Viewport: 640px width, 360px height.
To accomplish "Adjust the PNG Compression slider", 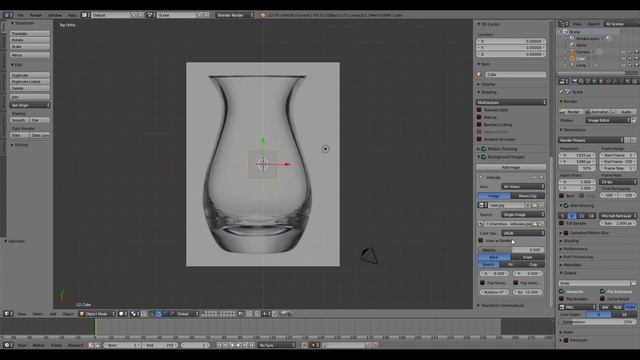I will tap(597, 322).
